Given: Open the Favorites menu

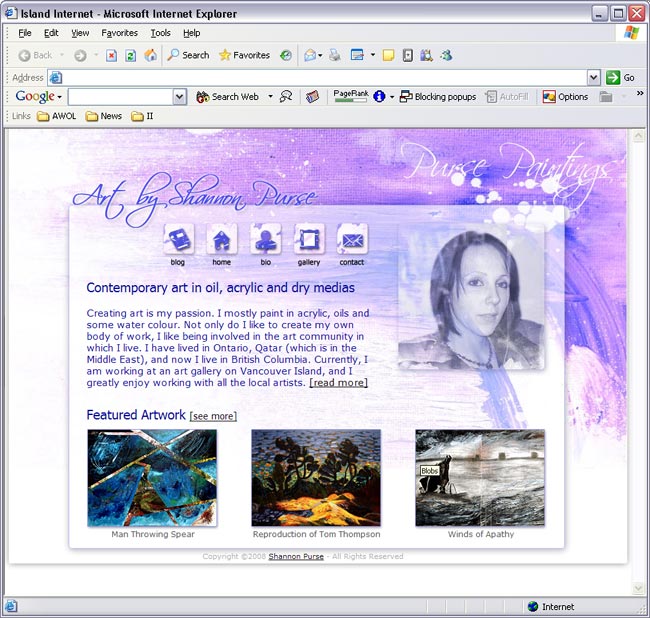Looking at the screenshot, I should [119, 33].
